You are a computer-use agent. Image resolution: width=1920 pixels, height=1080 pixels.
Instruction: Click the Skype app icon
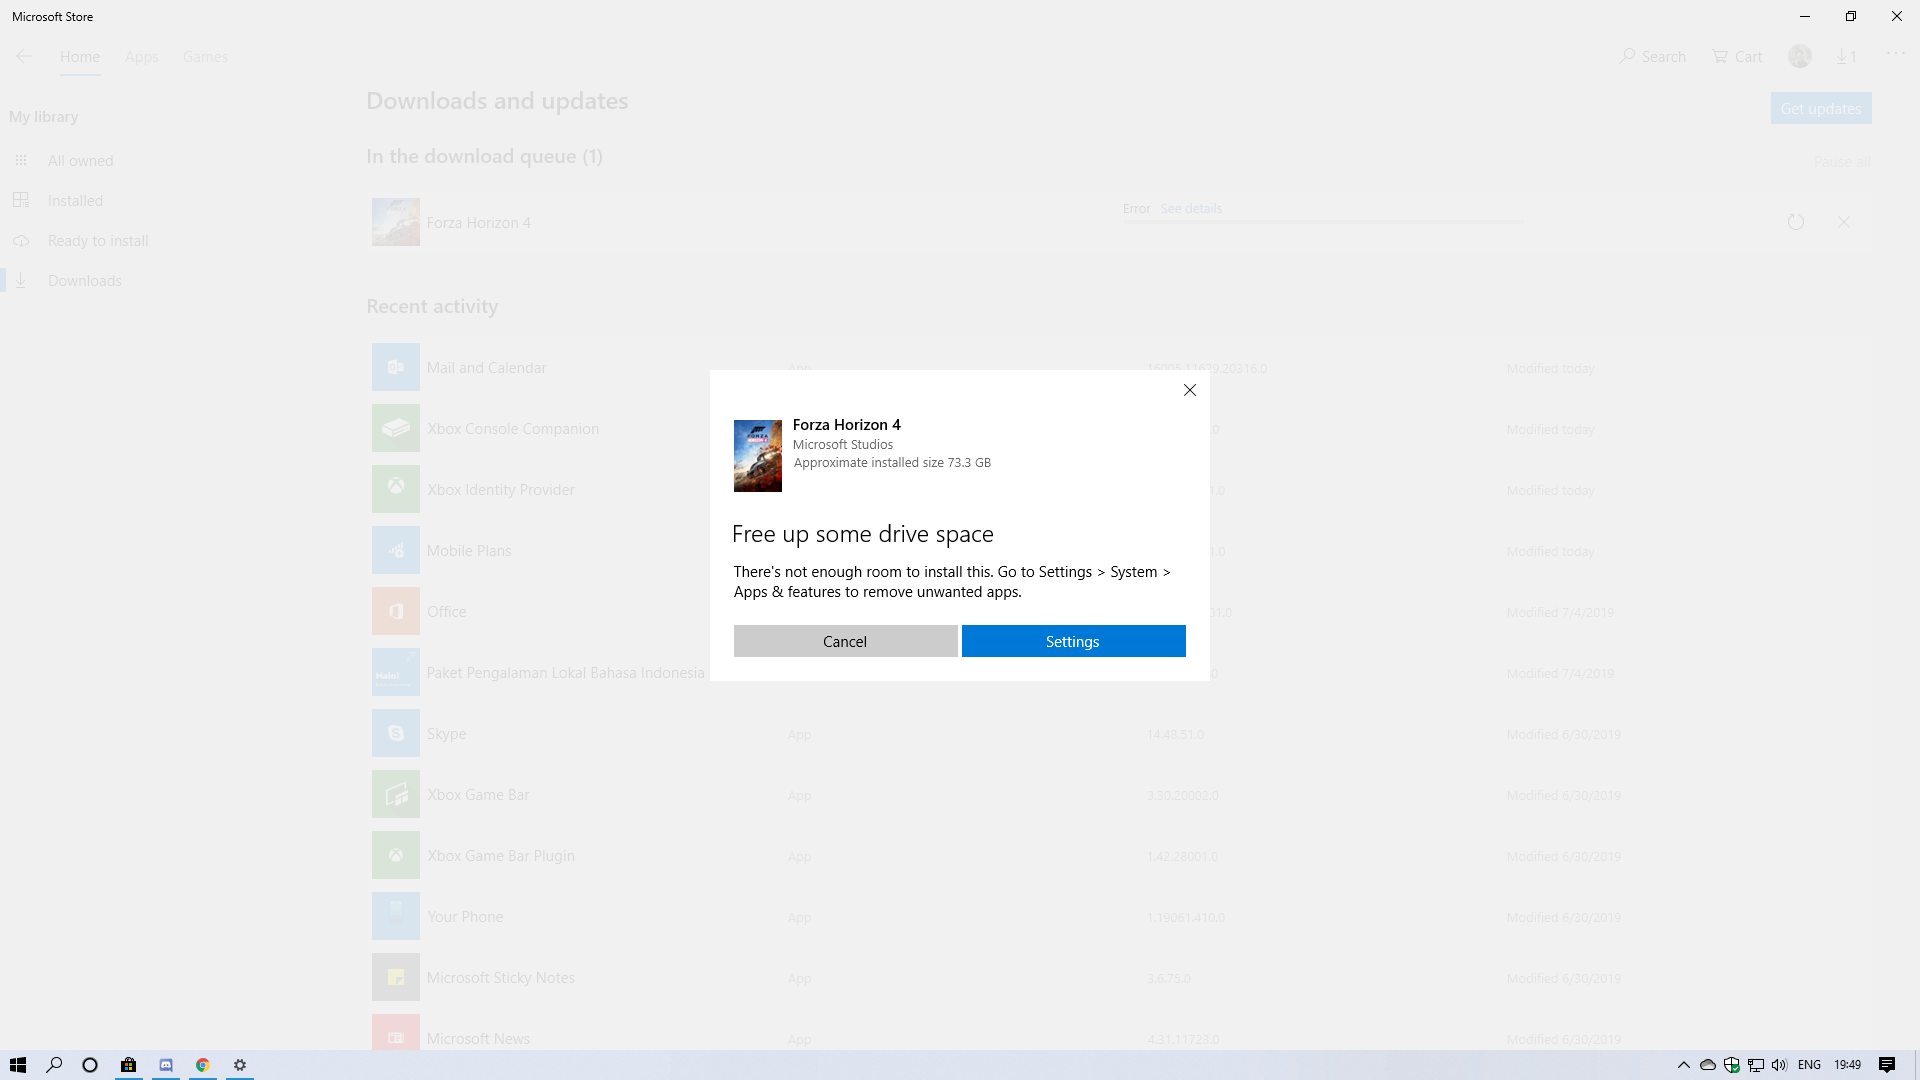(x=396, y=733)
